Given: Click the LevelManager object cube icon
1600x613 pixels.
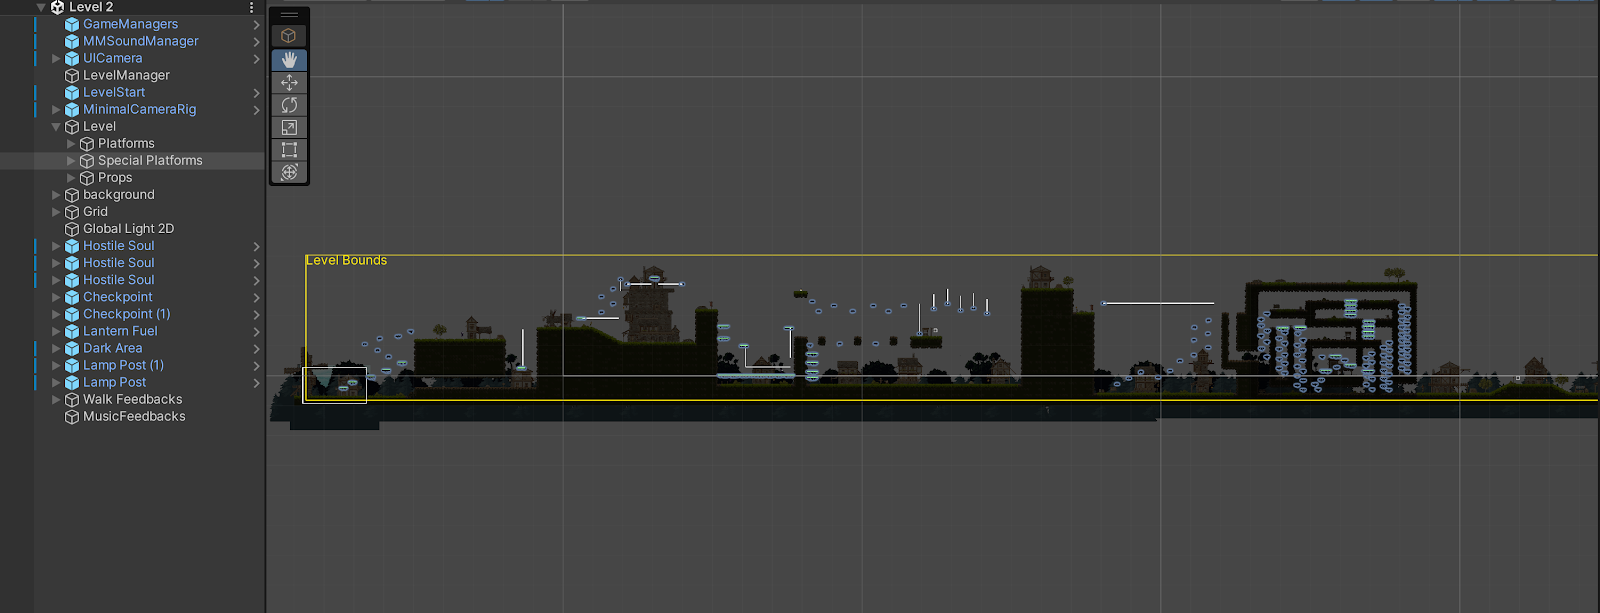Looking at the screenshot, I should click(72, 75).
